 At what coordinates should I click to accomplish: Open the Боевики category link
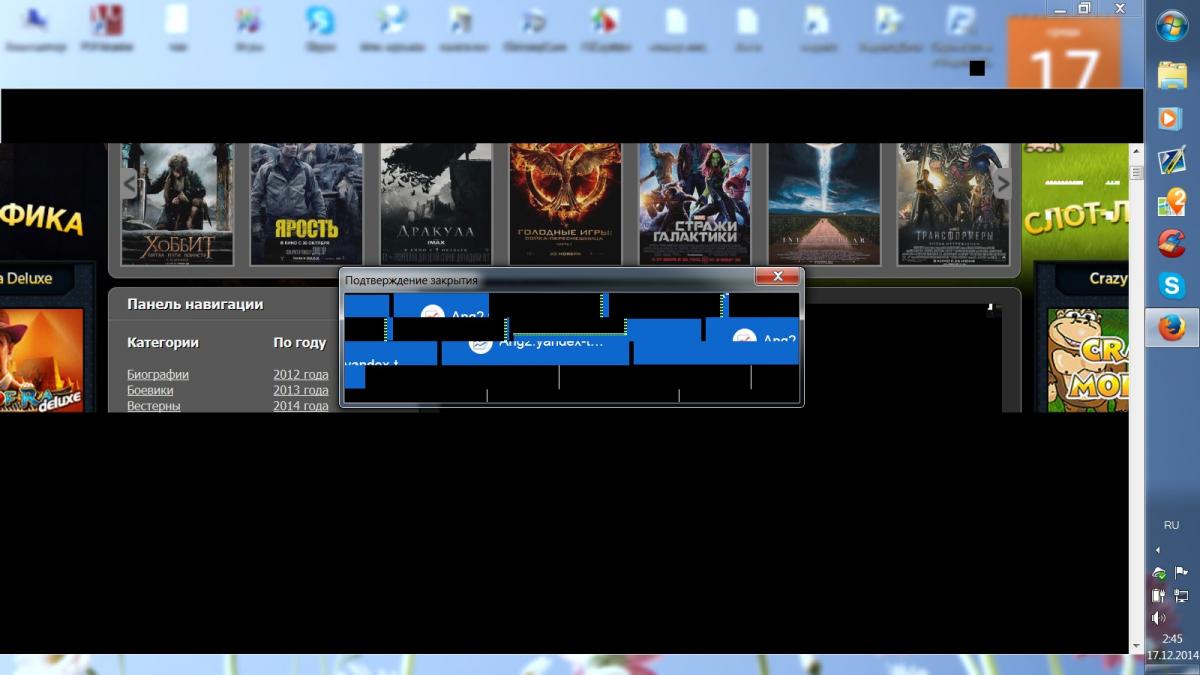pyautogui.click(x=150, y=390)
